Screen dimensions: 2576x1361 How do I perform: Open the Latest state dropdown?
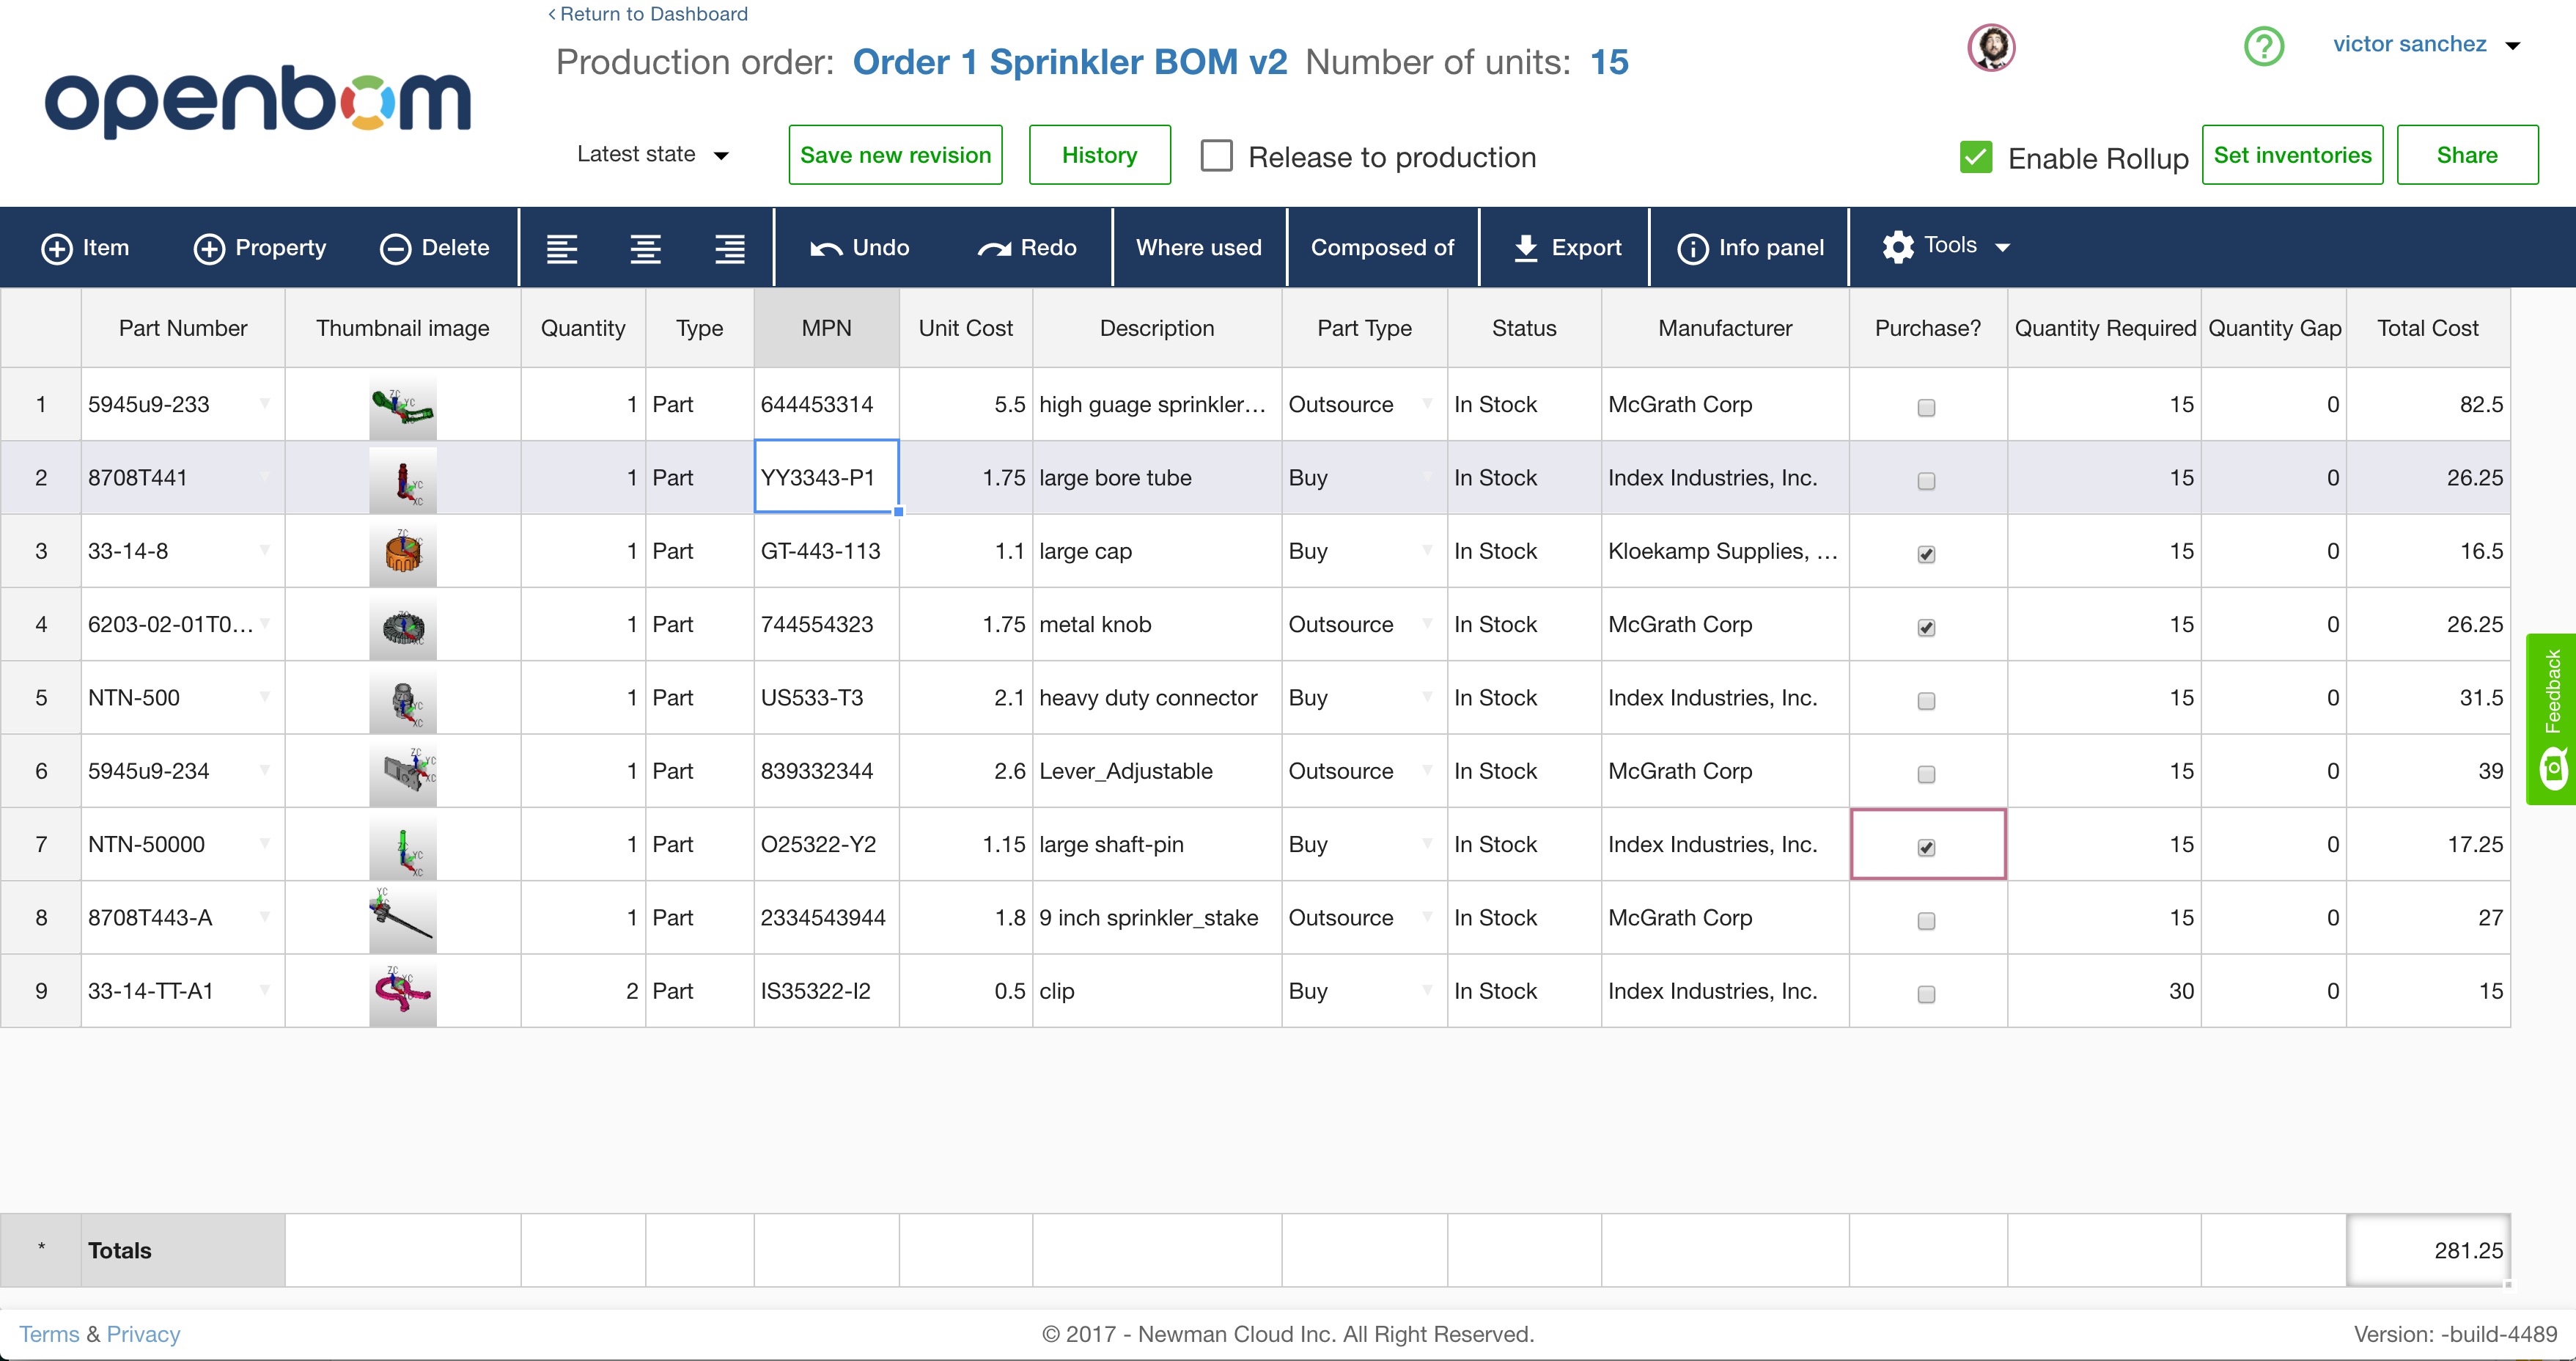tap(652, 155)
